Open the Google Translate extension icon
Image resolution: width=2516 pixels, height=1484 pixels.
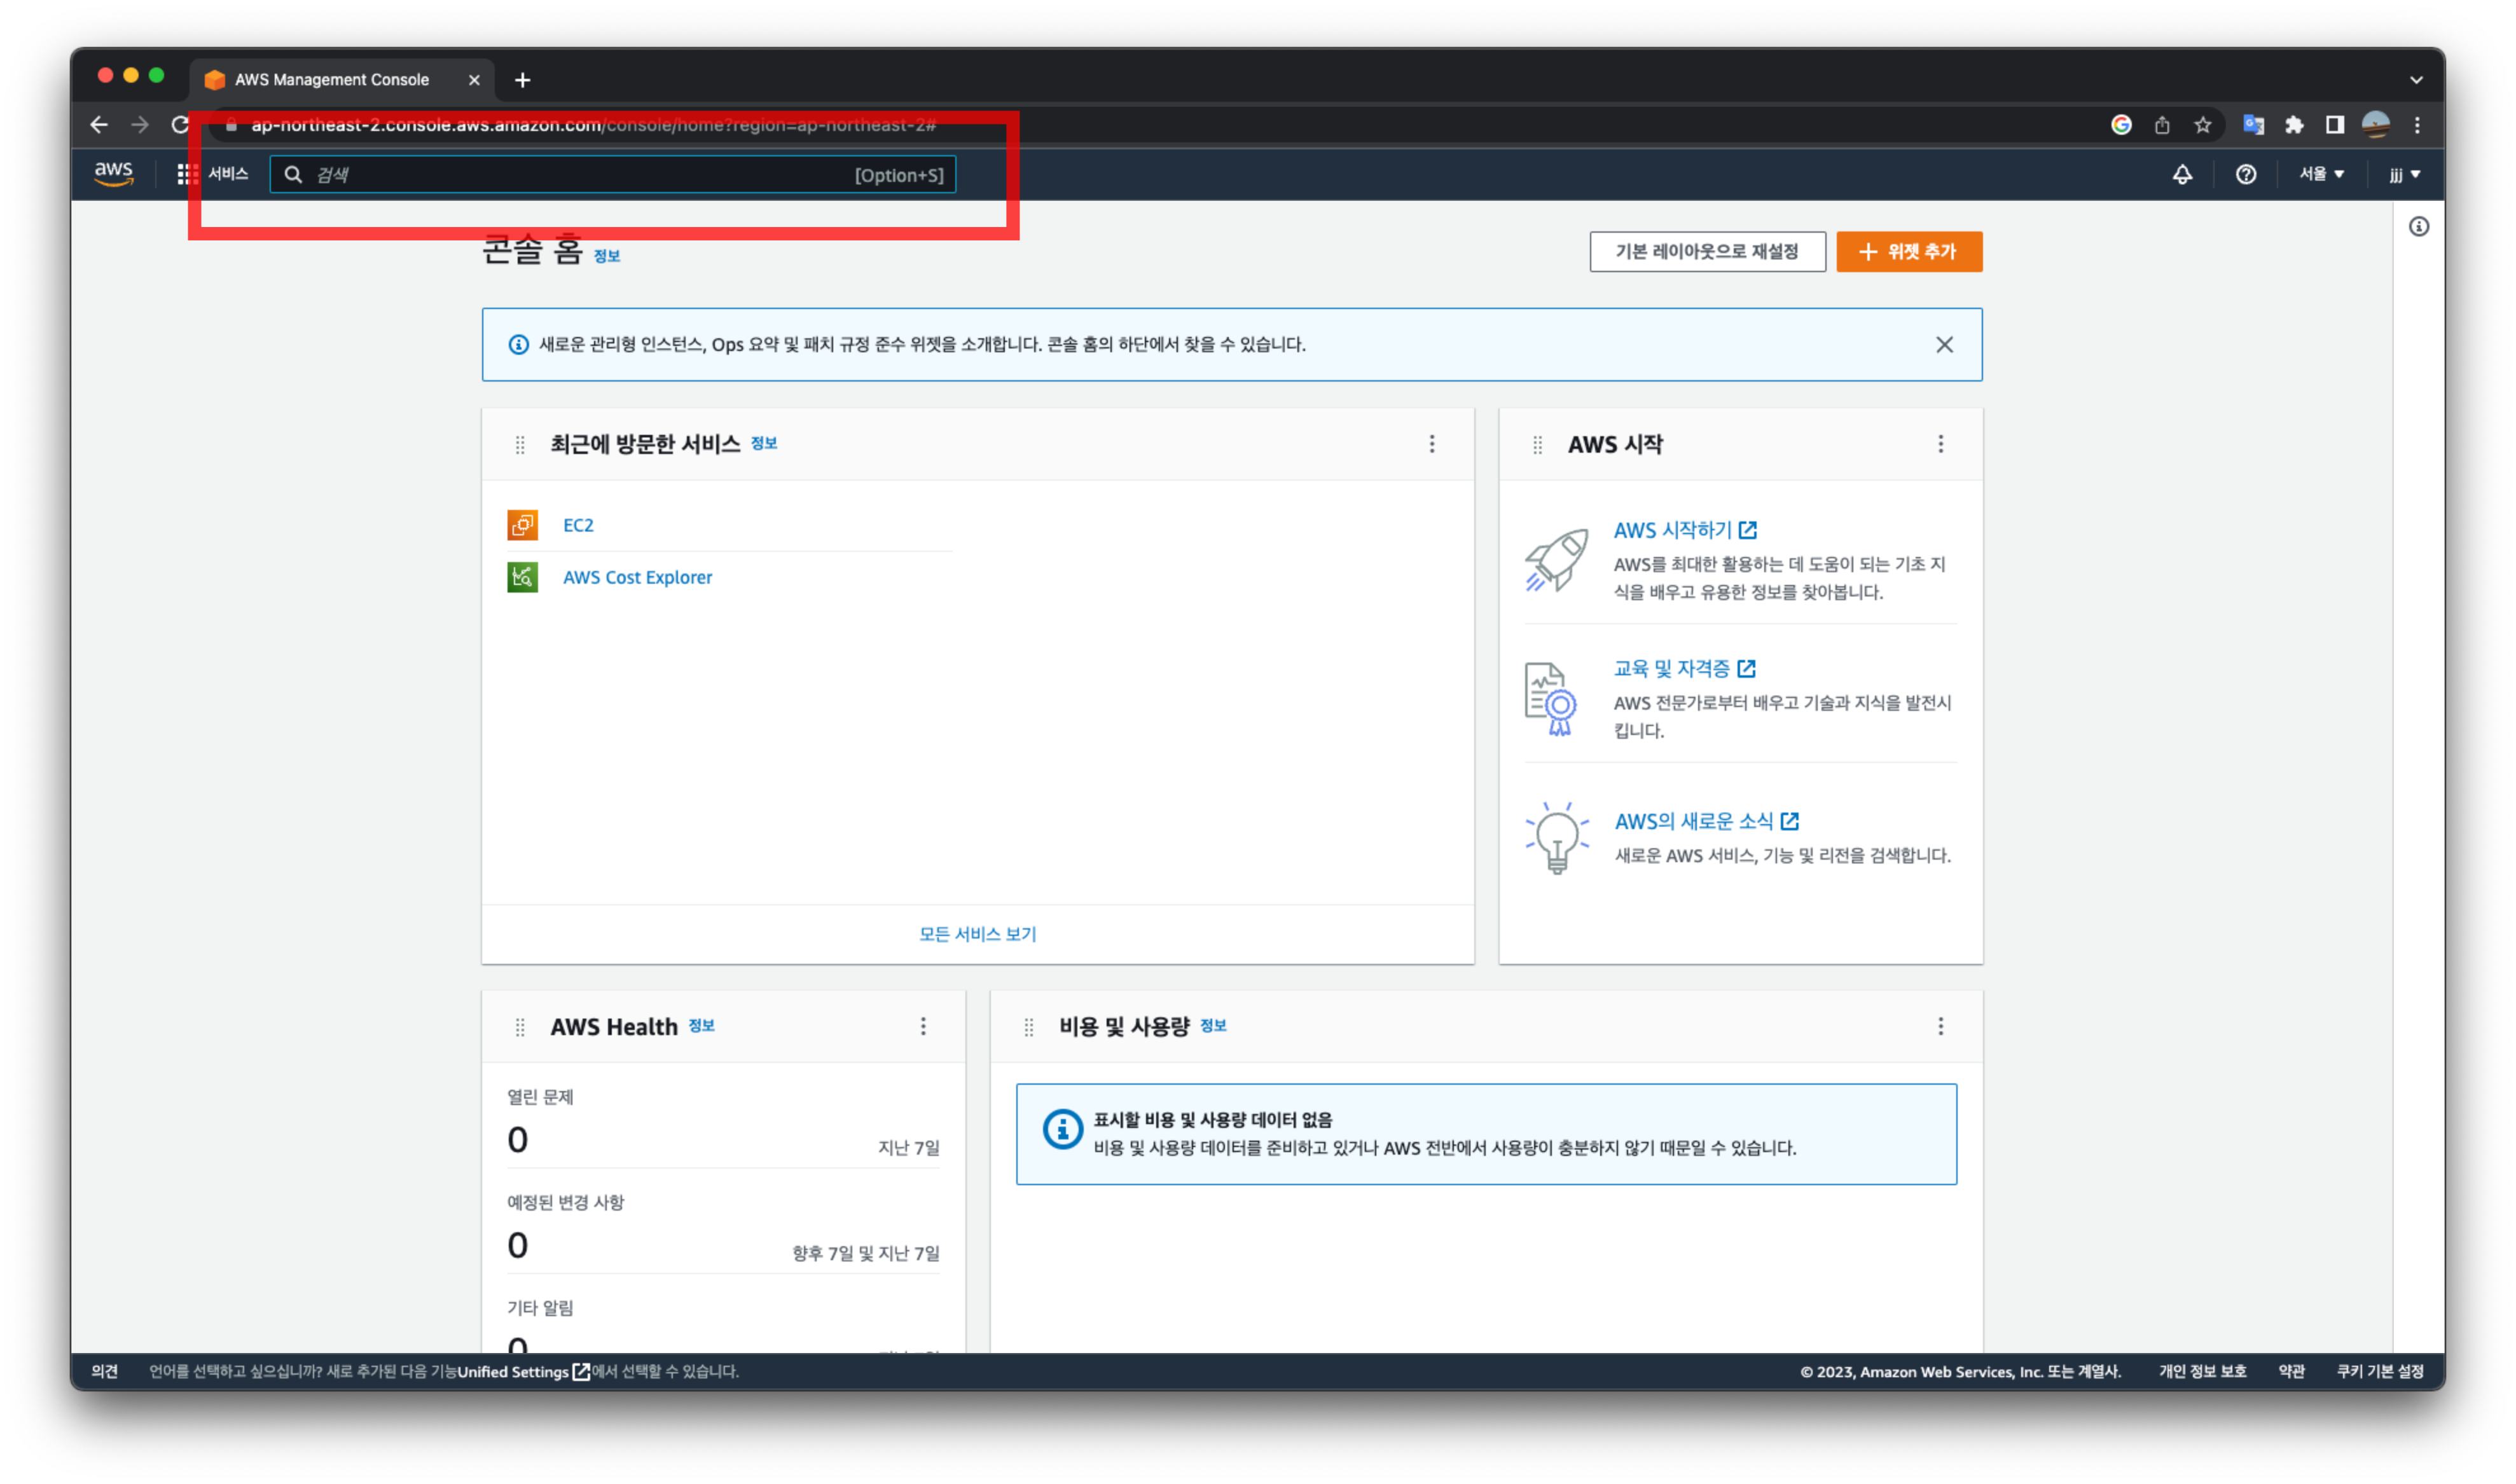tap(2253, 125)
